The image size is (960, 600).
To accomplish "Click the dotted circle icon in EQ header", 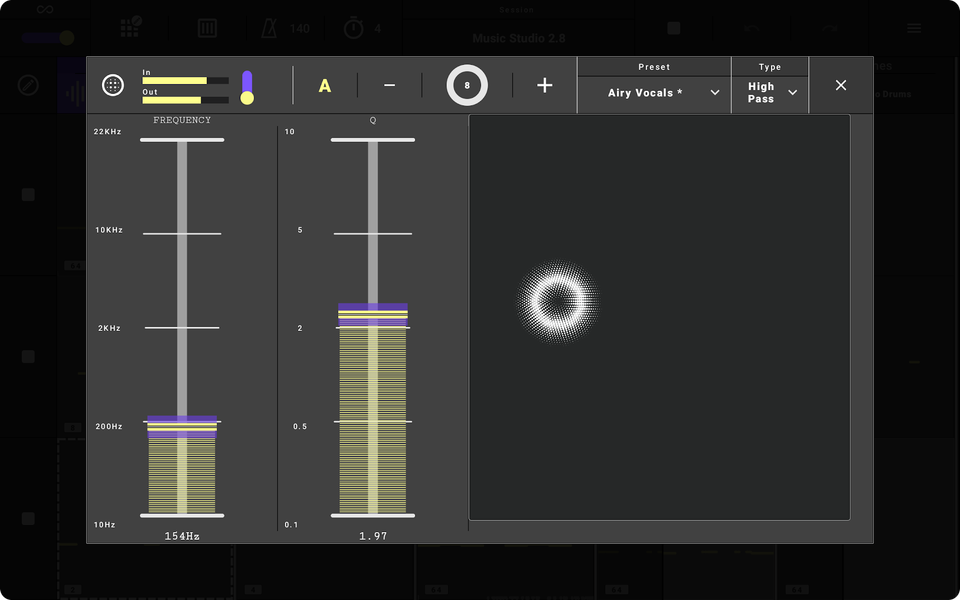I will point(112,85).
